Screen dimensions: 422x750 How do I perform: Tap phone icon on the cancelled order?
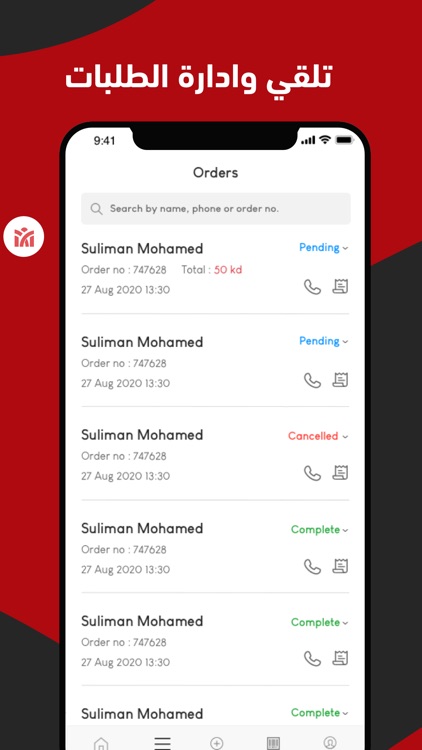pos(312,474)
